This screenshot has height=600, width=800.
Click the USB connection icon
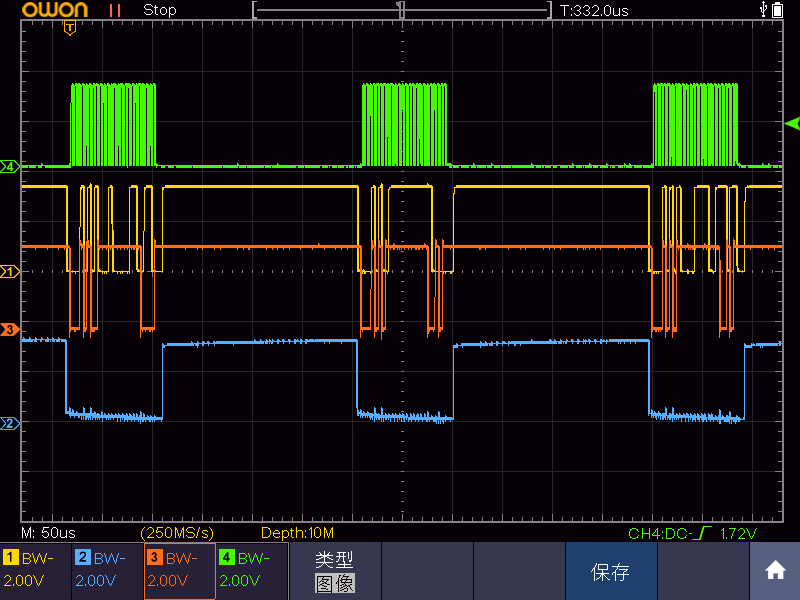pos(763,9)
